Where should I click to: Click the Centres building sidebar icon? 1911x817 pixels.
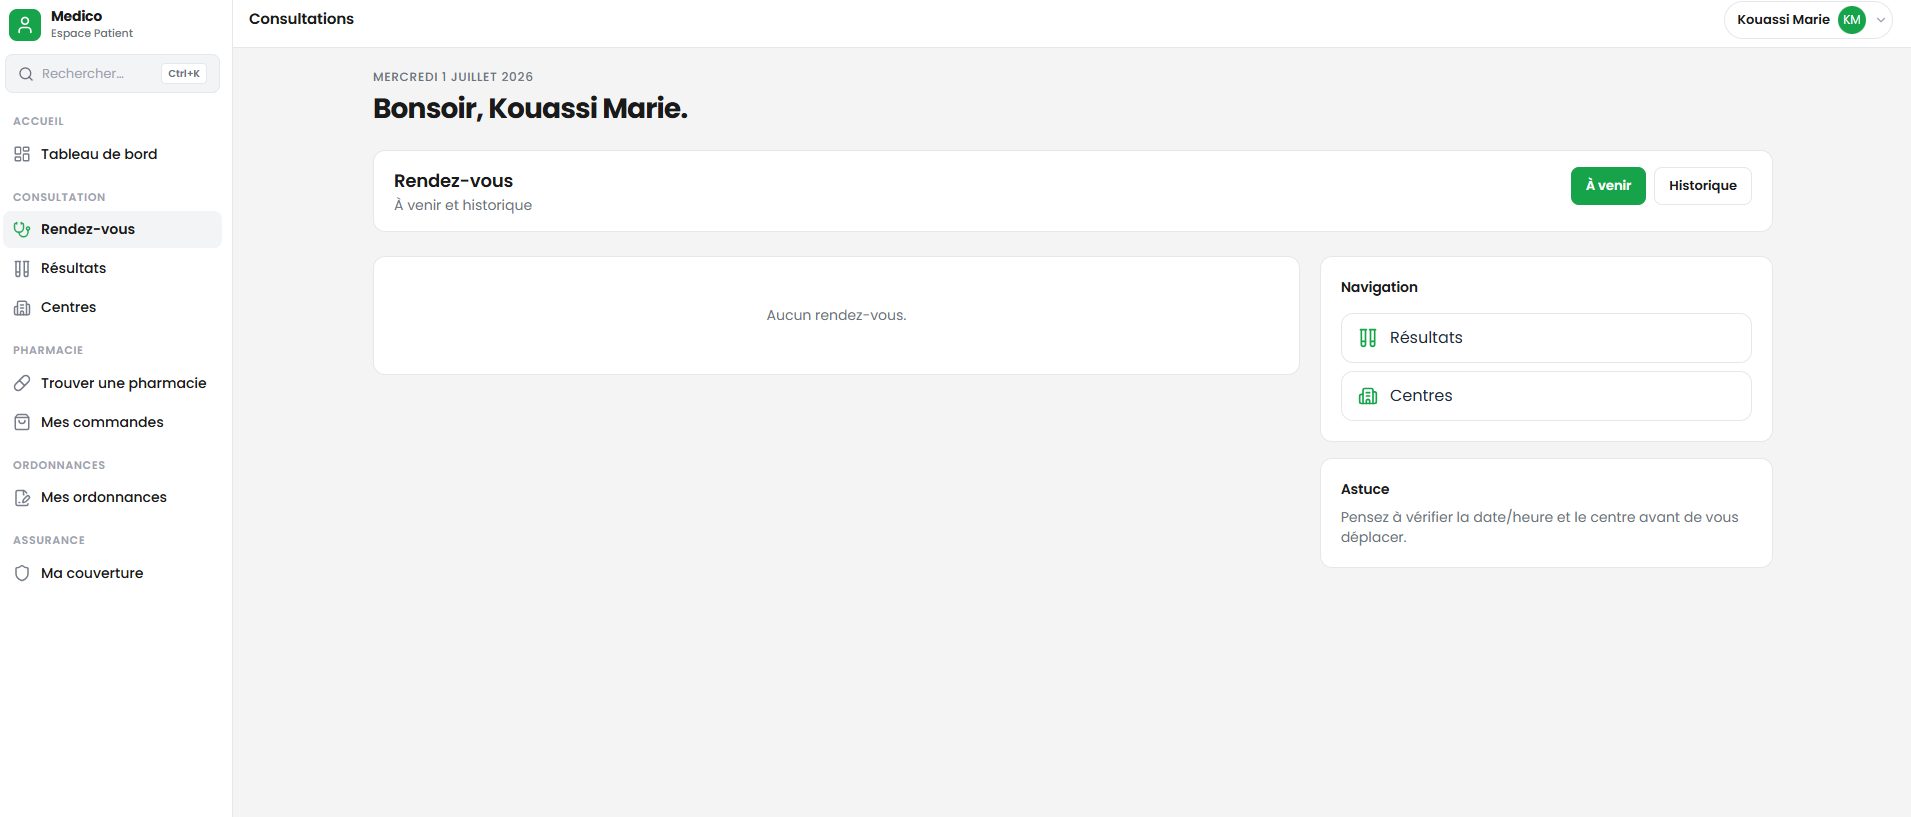(x=22, y=307)
